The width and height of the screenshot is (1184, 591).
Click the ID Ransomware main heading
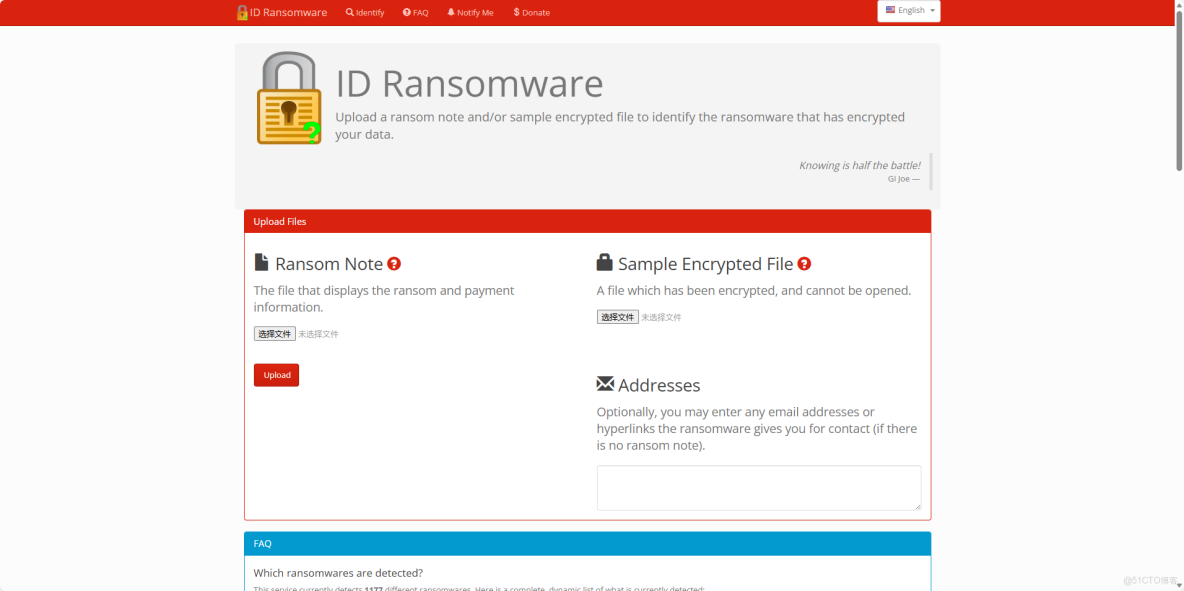tap(470, 84)
